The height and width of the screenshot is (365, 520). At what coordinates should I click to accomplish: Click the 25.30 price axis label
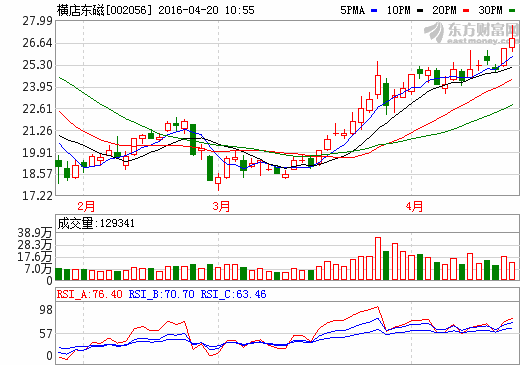pos(37,65)
